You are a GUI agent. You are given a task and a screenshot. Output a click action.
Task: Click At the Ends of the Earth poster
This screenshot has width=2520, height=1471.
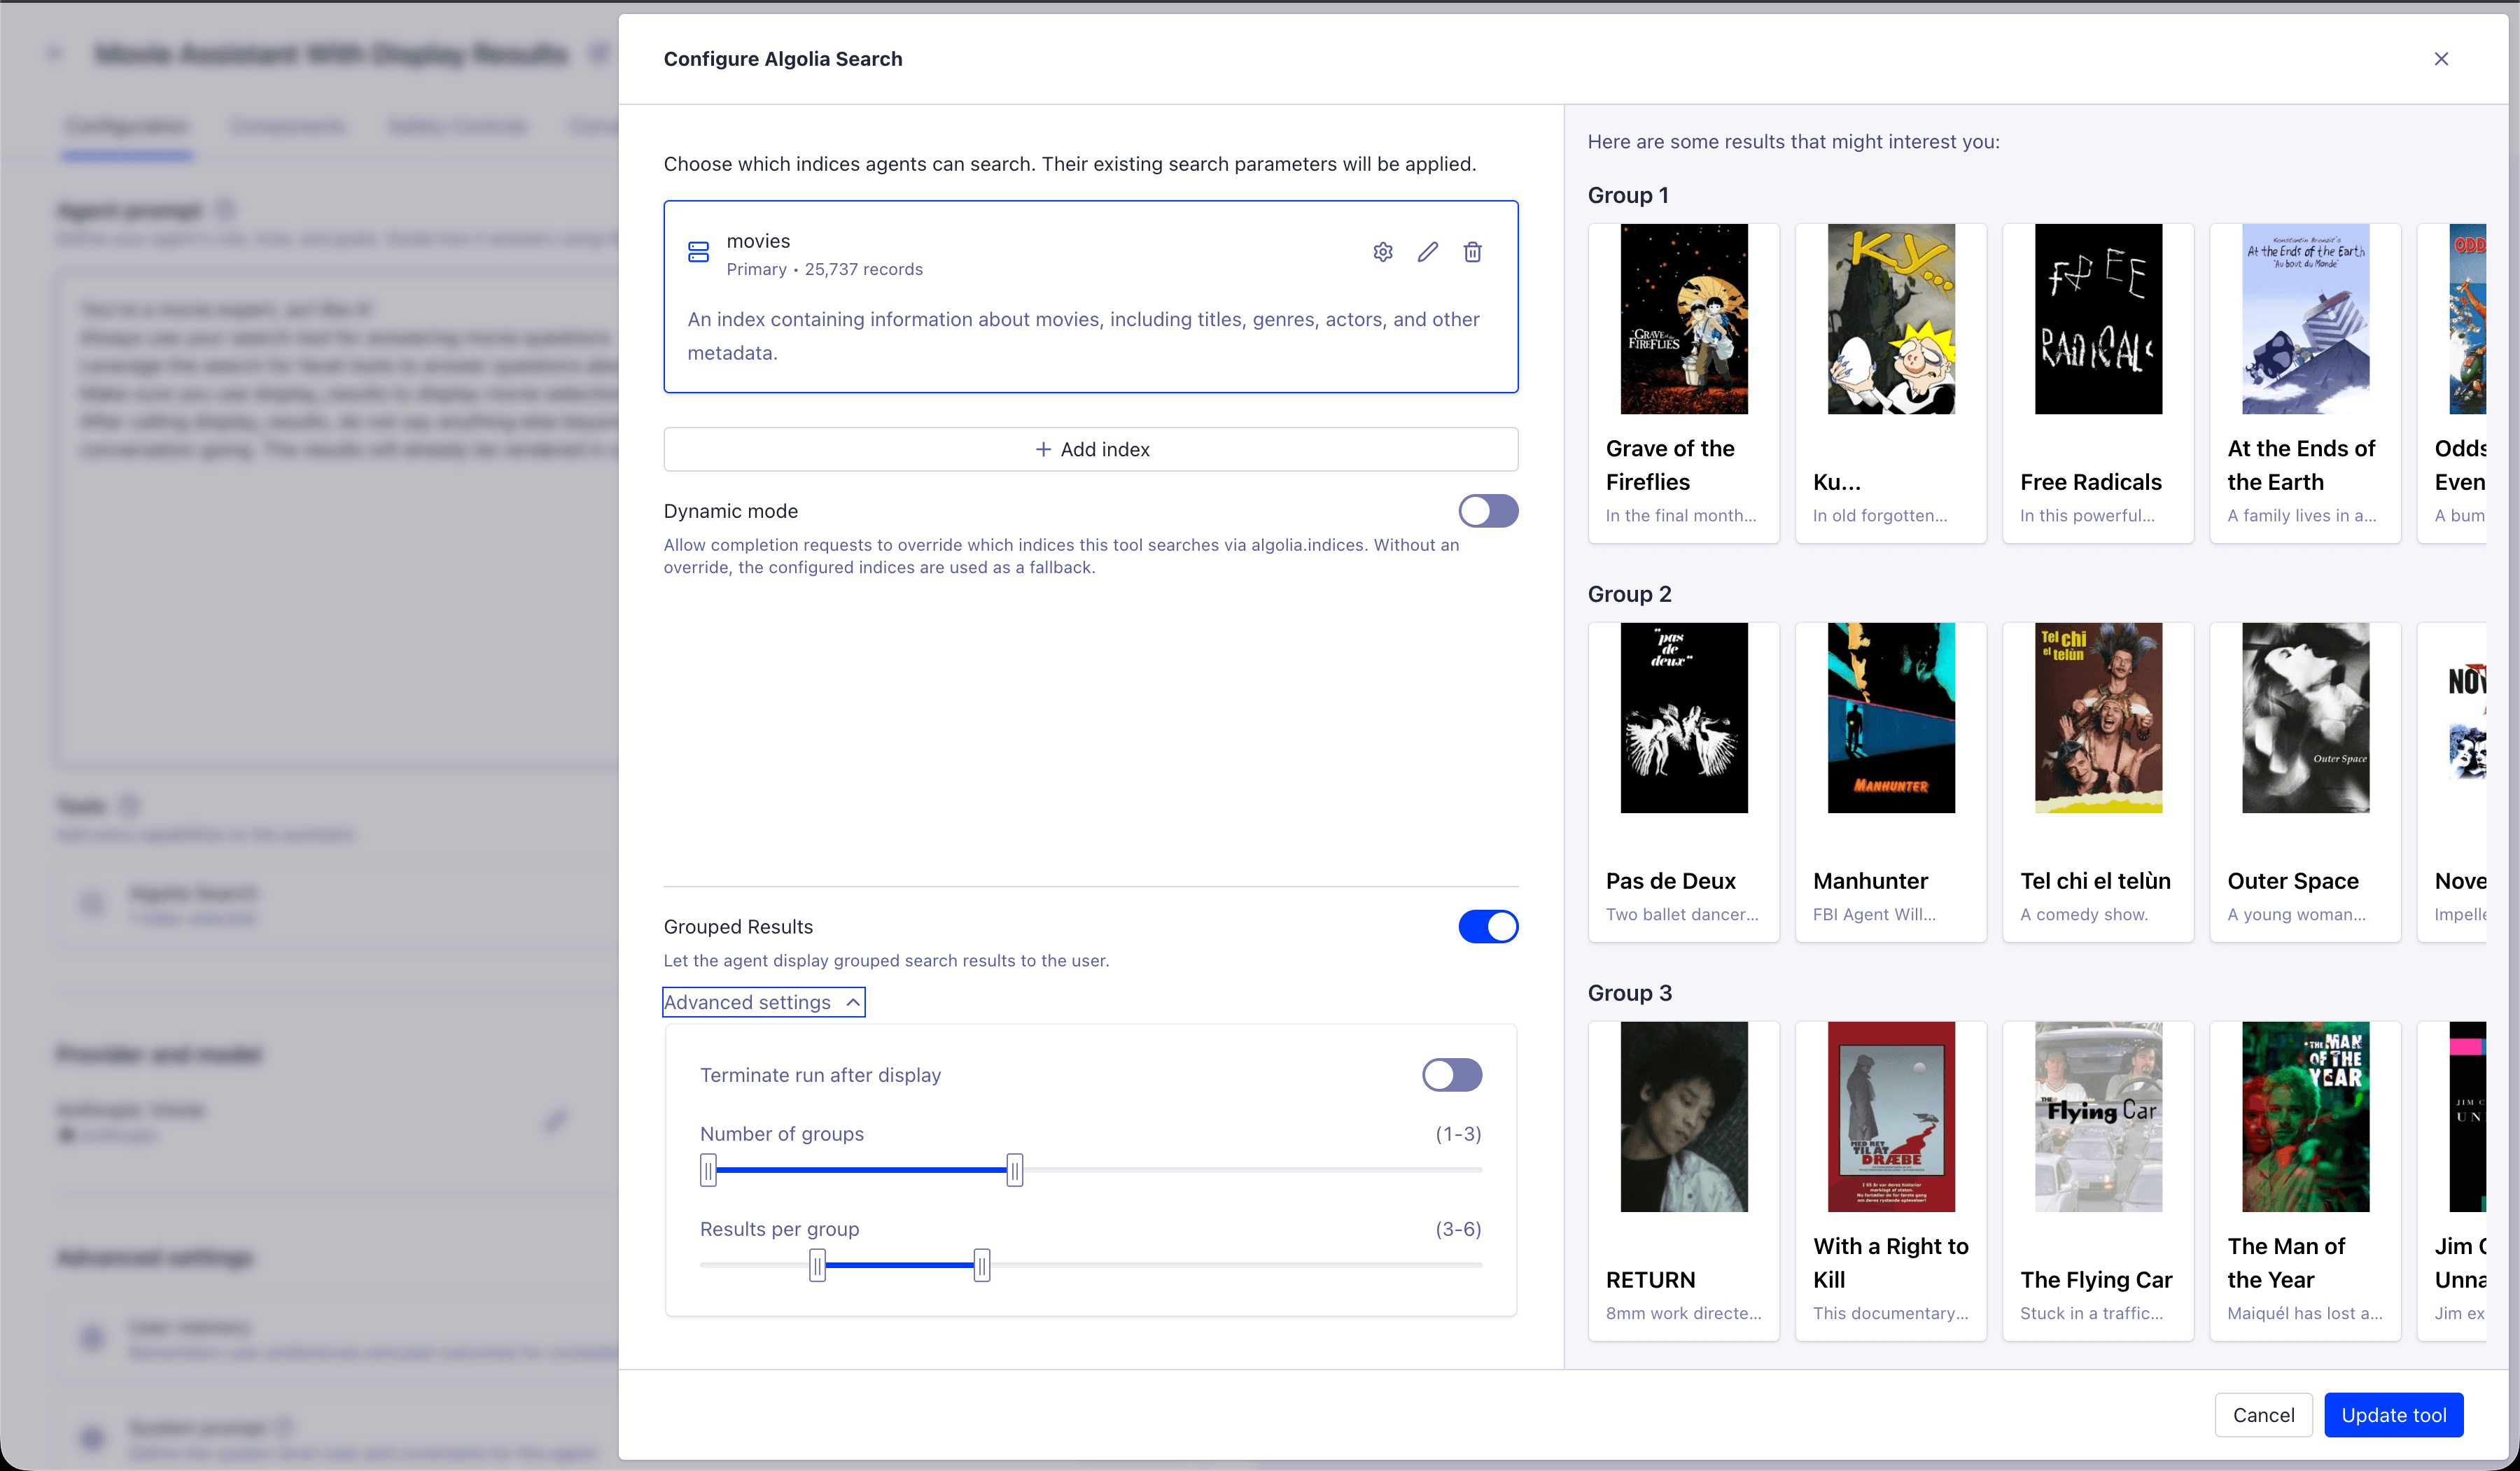(2305, 319)
